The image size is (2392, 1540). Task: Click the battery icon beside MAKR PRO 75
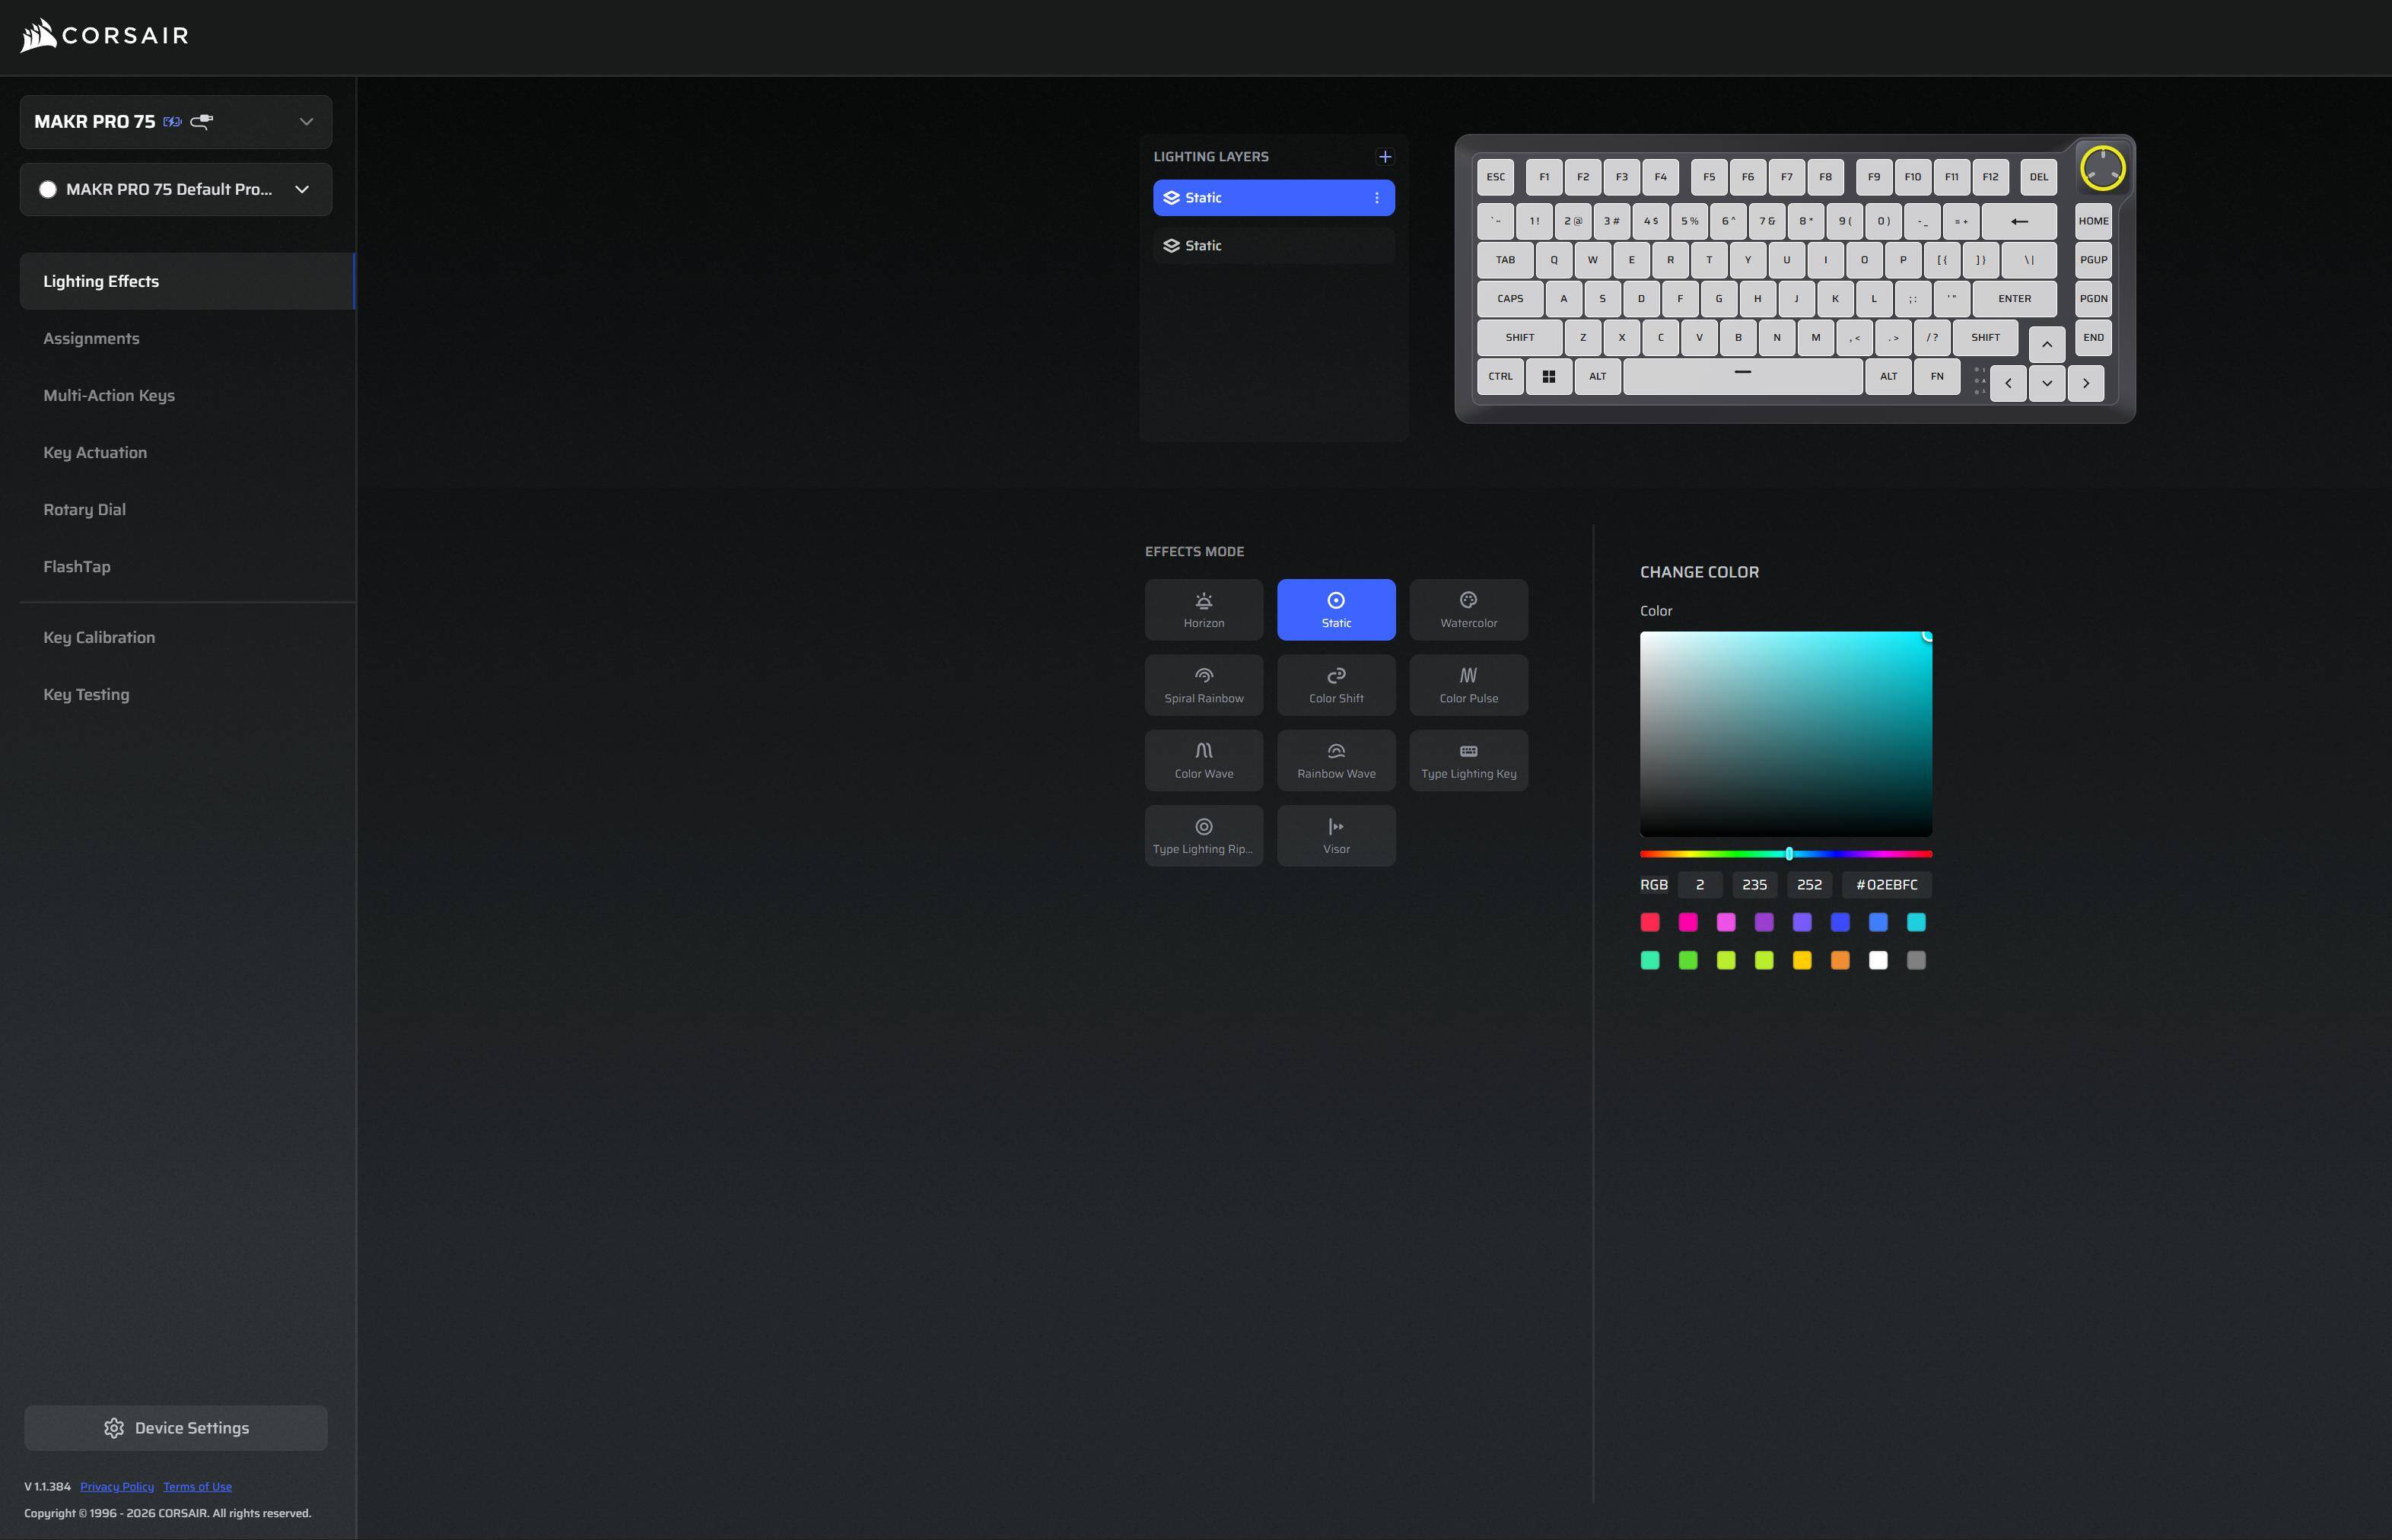point(172,122)
